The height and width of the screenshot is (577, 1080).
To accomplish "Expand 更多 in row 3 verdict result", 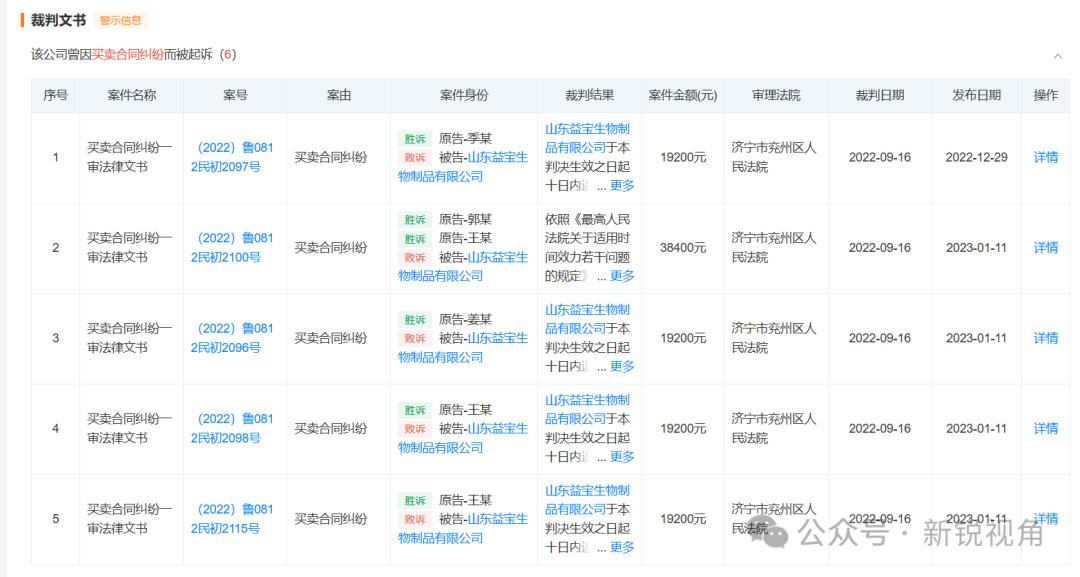I will pos(622,366).
